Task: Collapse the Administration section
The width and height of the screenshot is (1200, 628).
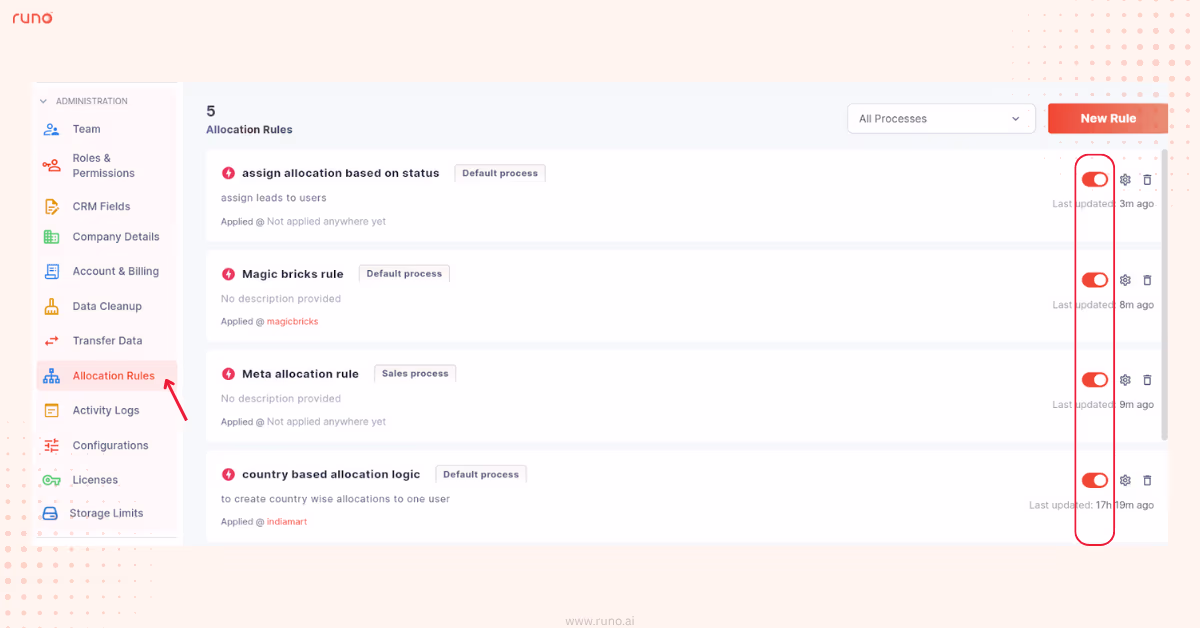Action: [42, 100]
